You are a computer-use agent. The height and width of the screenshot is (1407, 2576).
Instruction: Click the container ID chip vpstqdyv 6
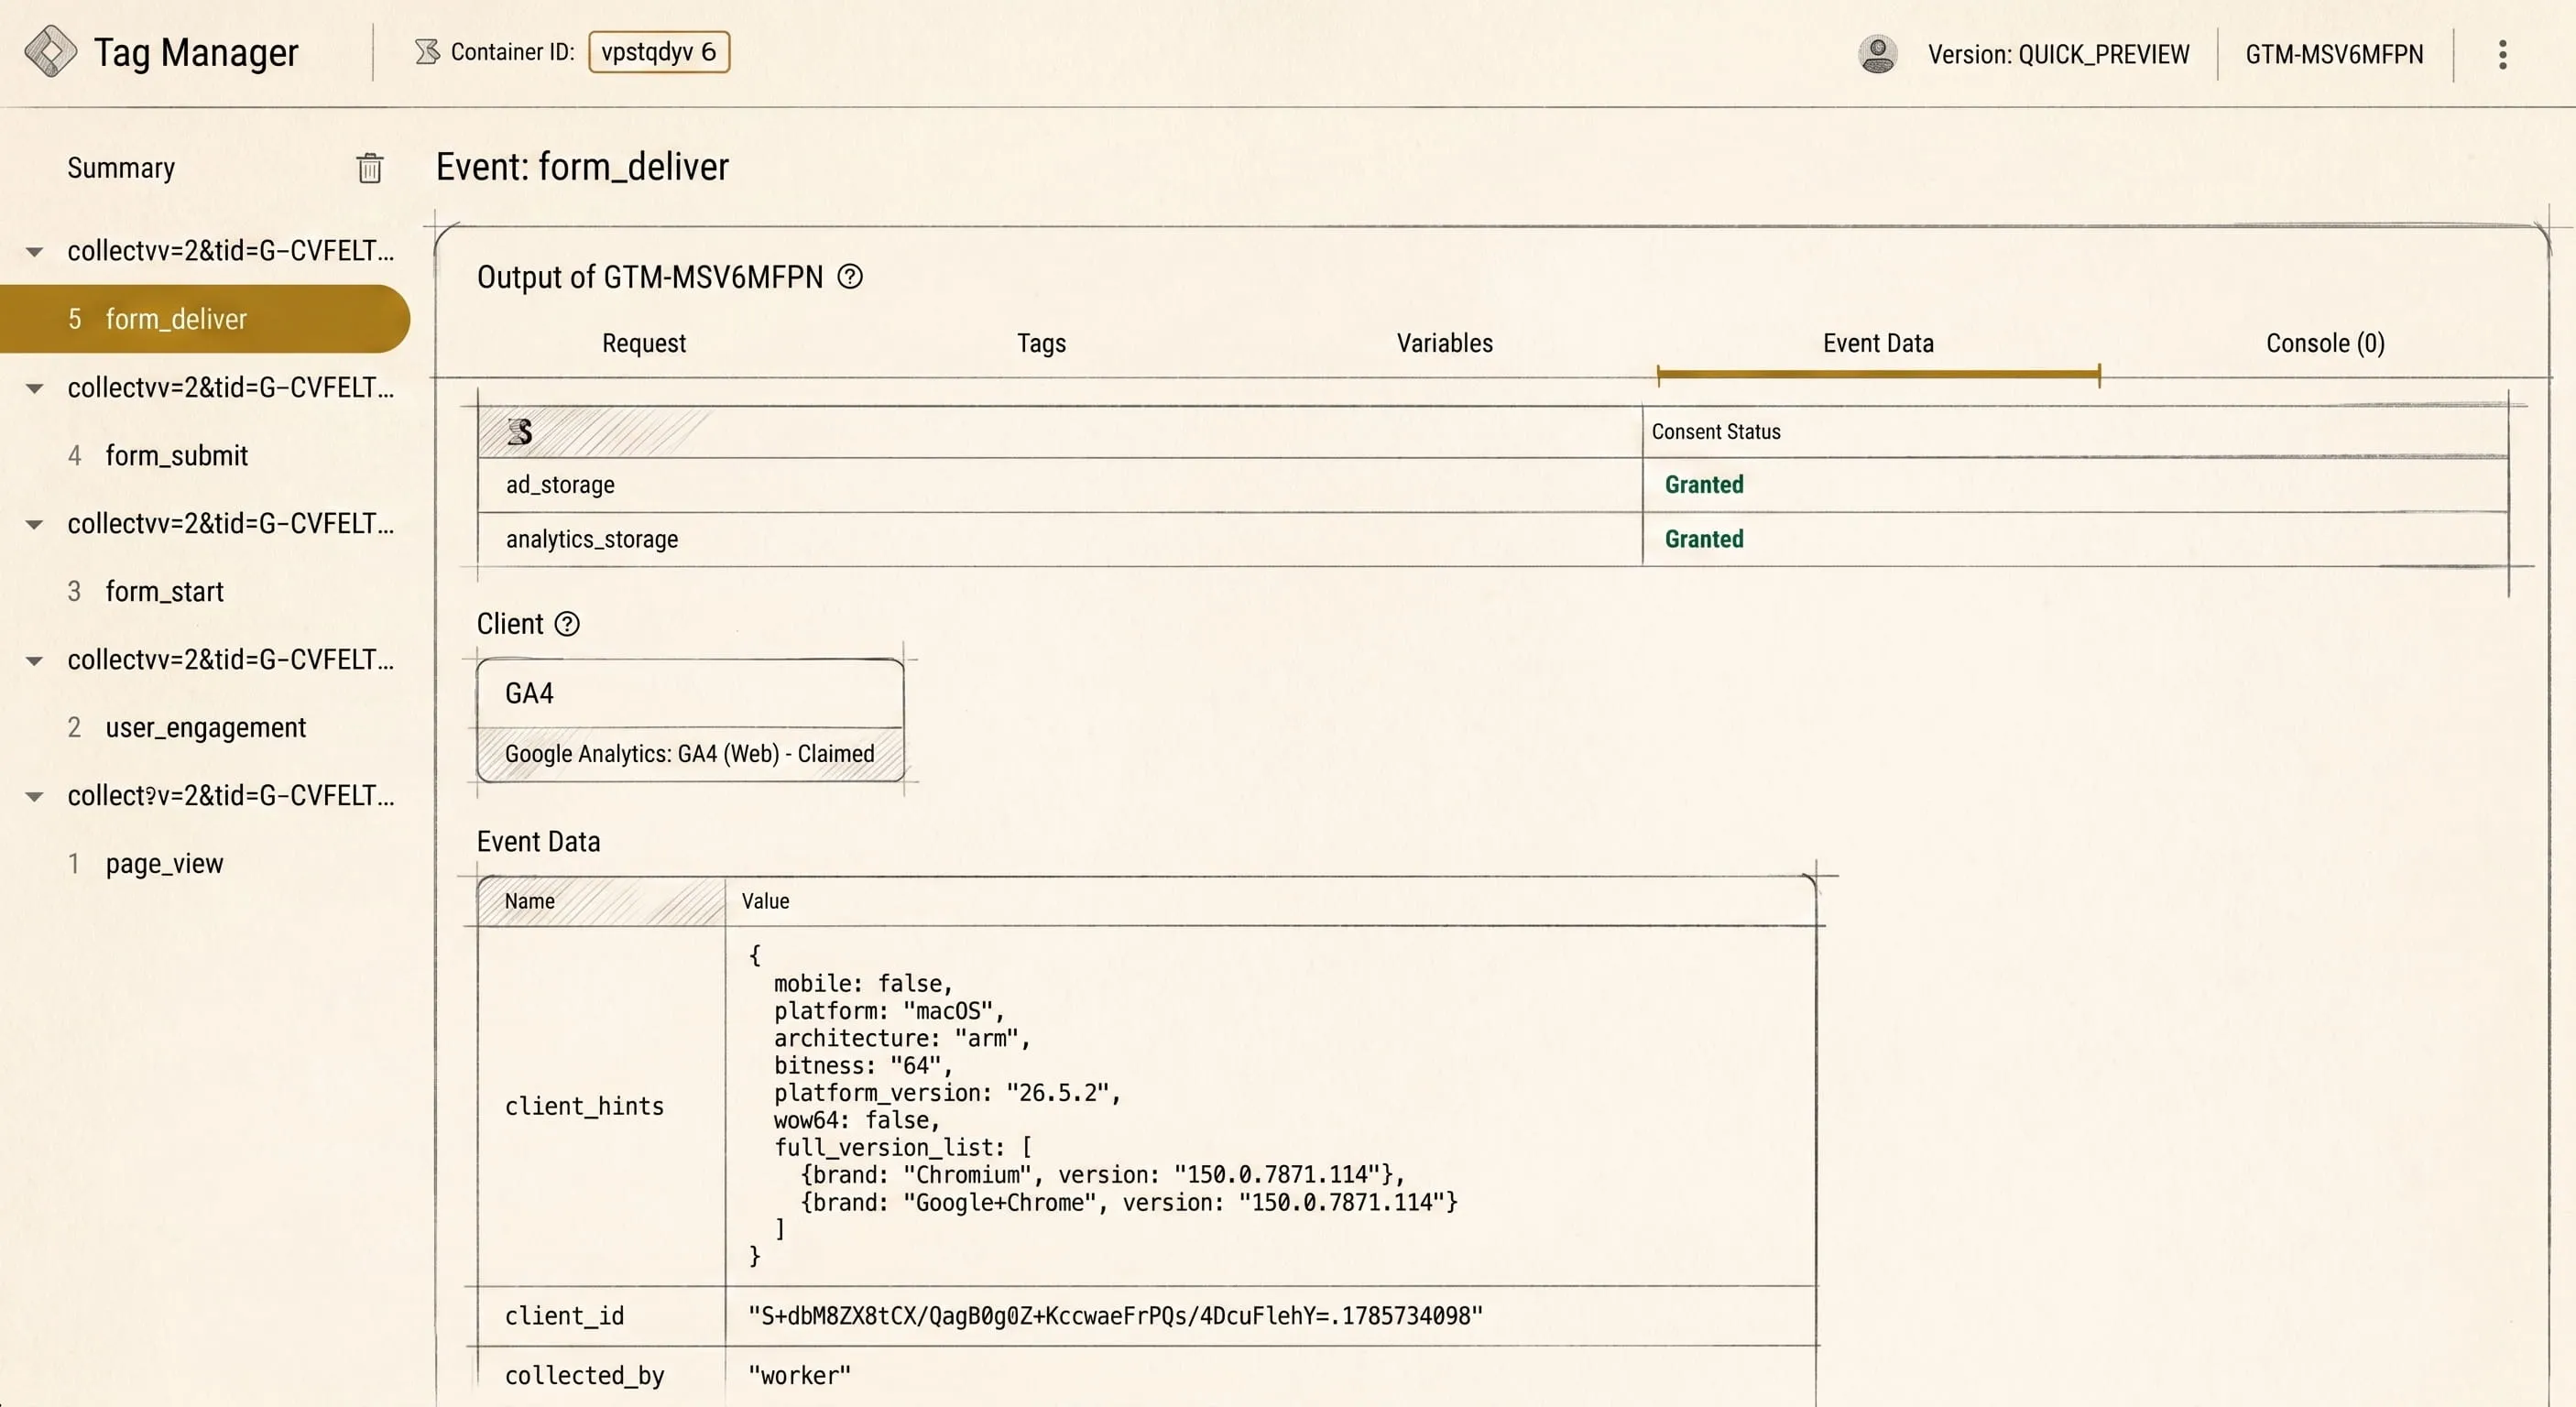tap(659, 52)
